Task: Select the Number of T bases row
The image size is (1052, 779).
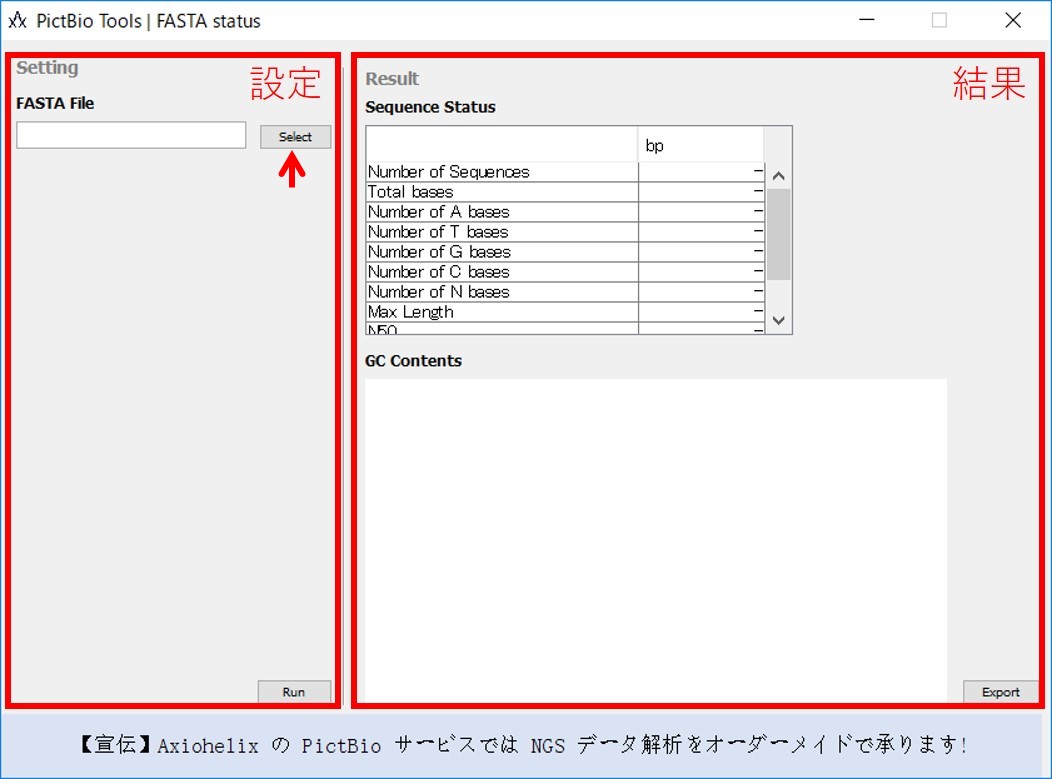Action: 501,232
